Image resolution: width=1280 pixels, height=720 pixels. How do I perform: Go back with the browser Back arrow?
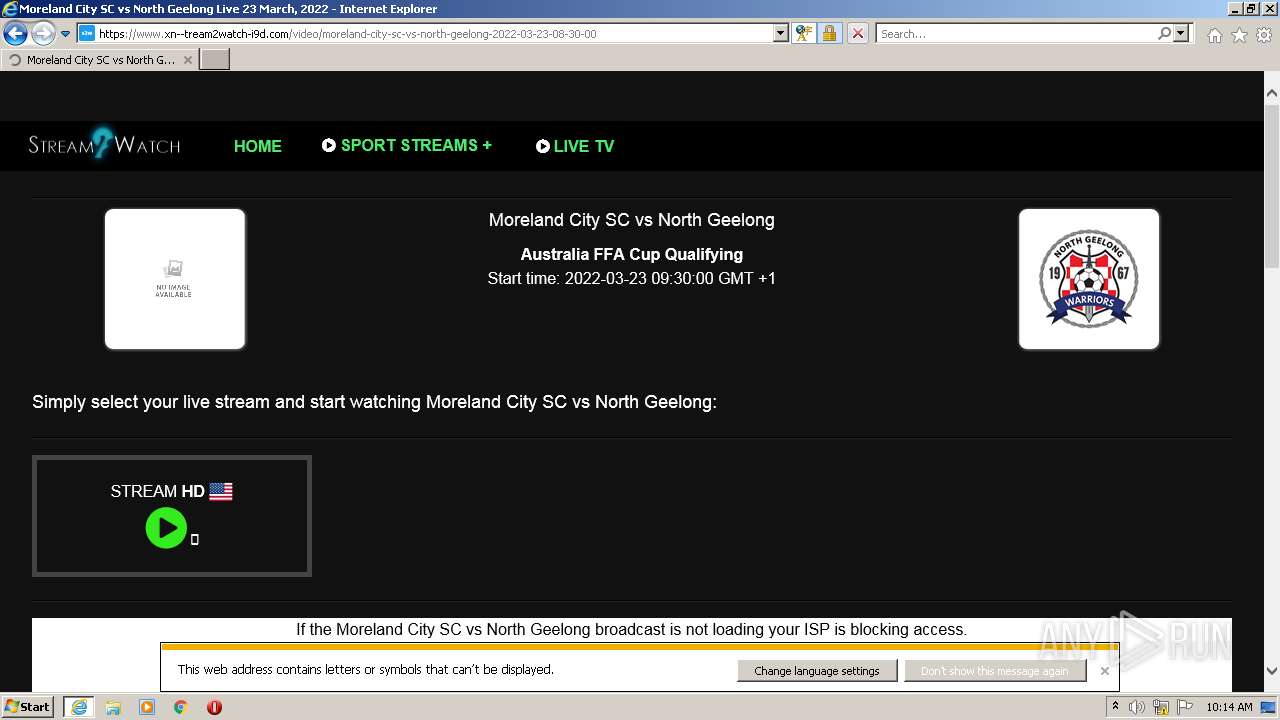[15, 34]
